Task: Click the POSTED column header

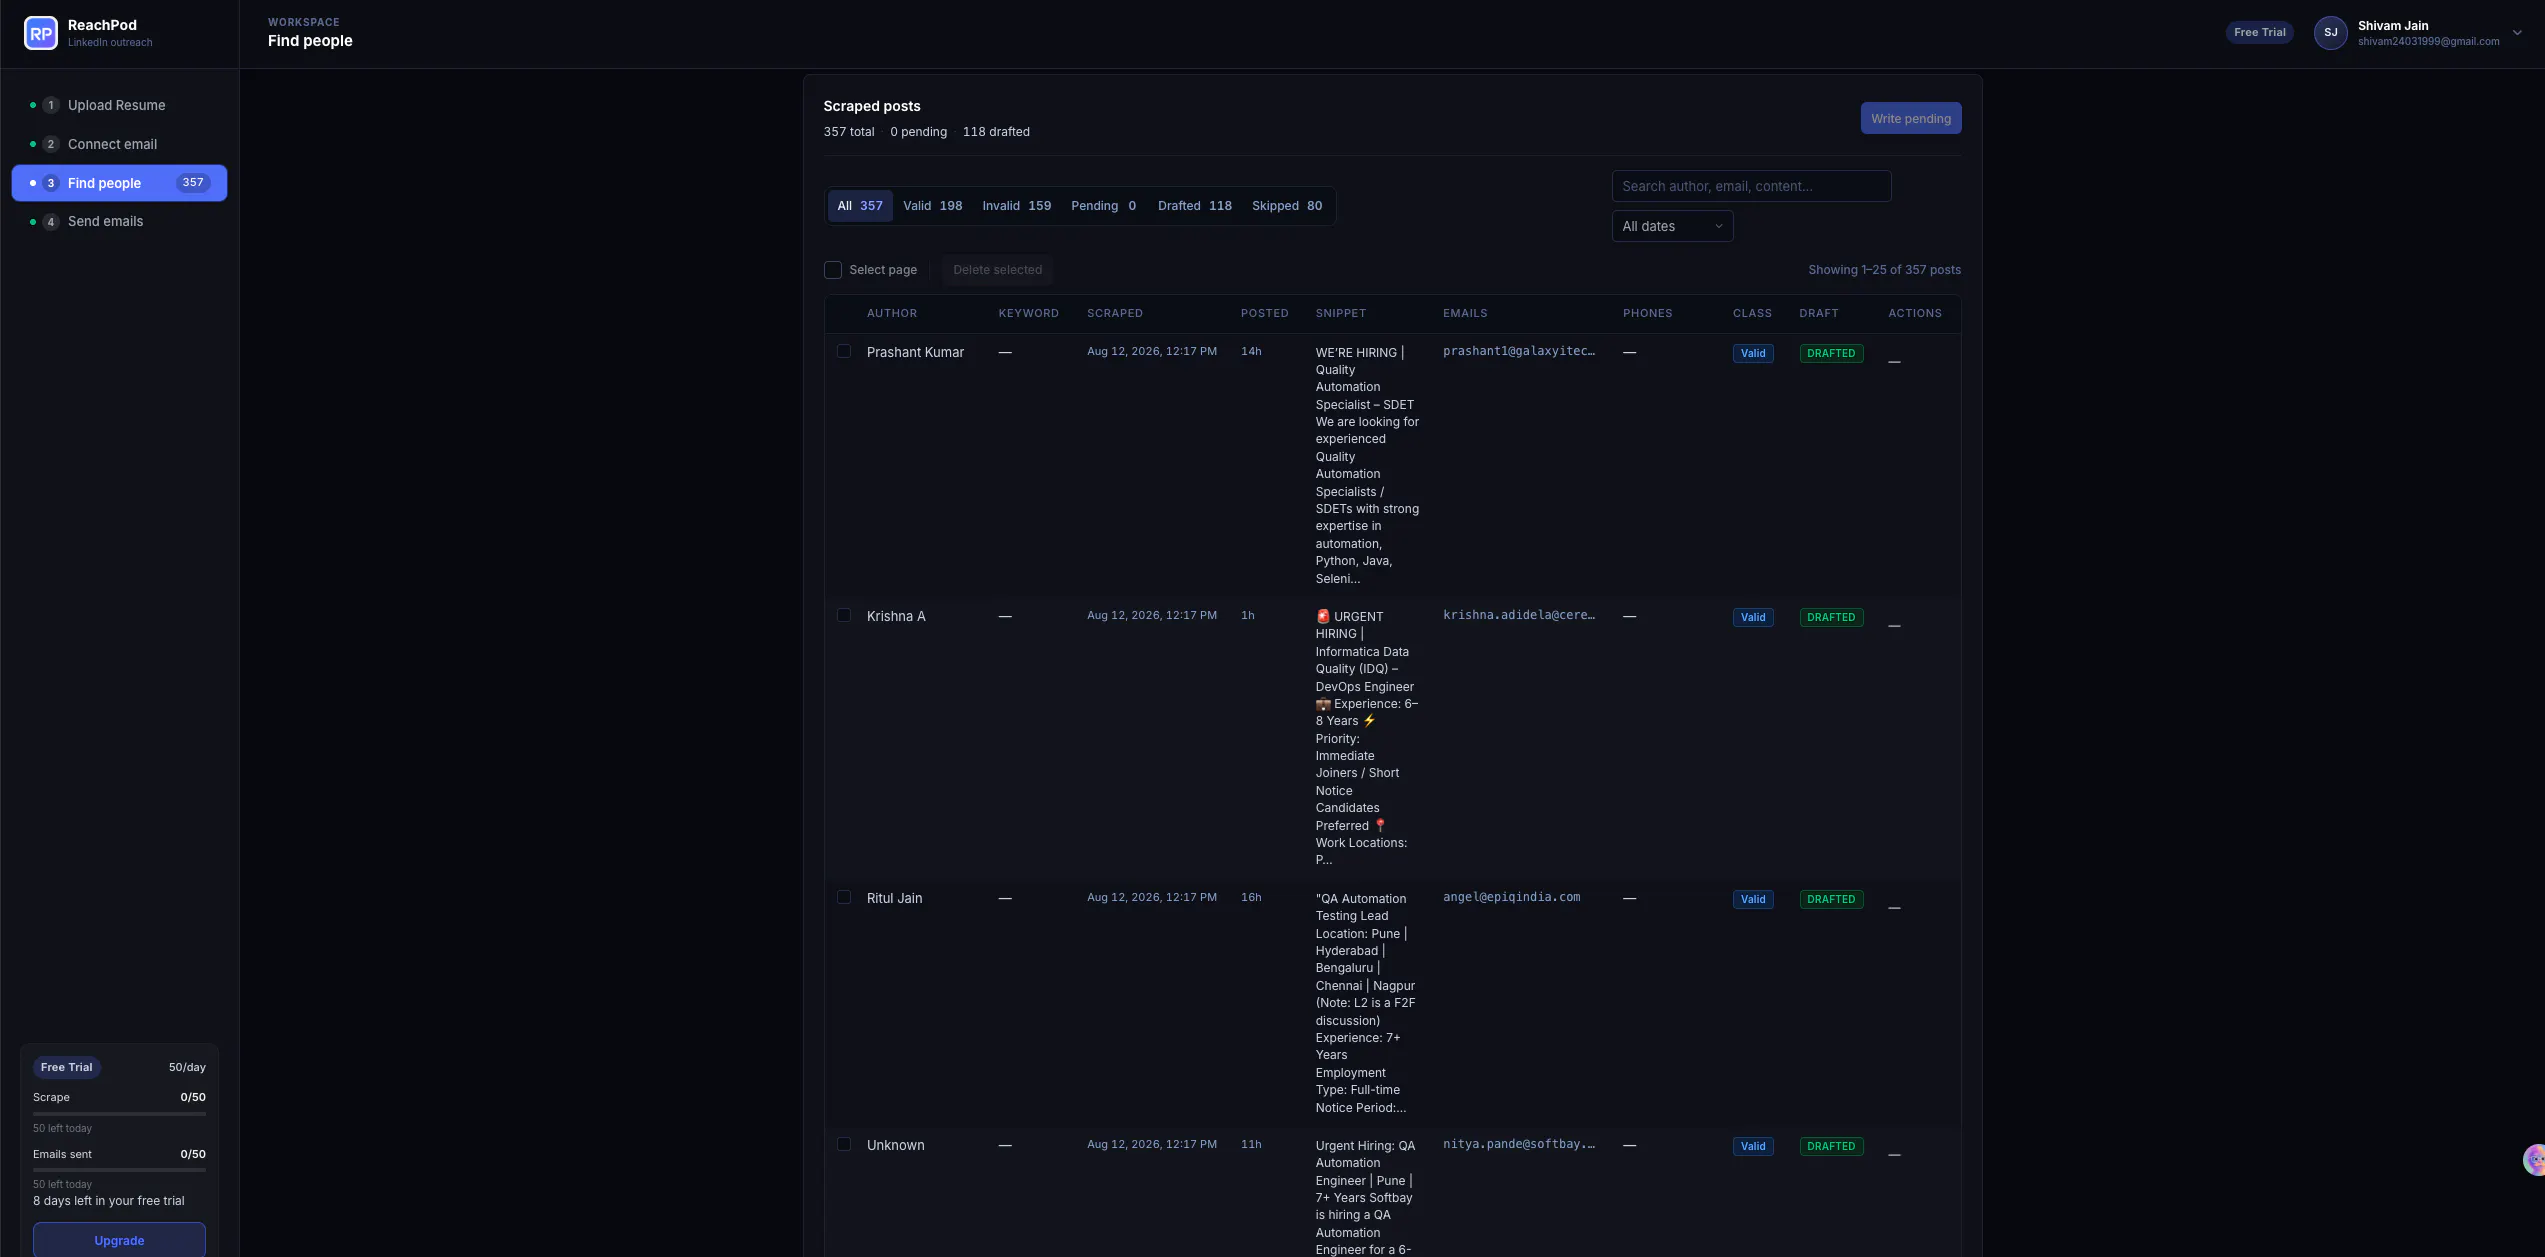Action: click(x=1264, y=314)
